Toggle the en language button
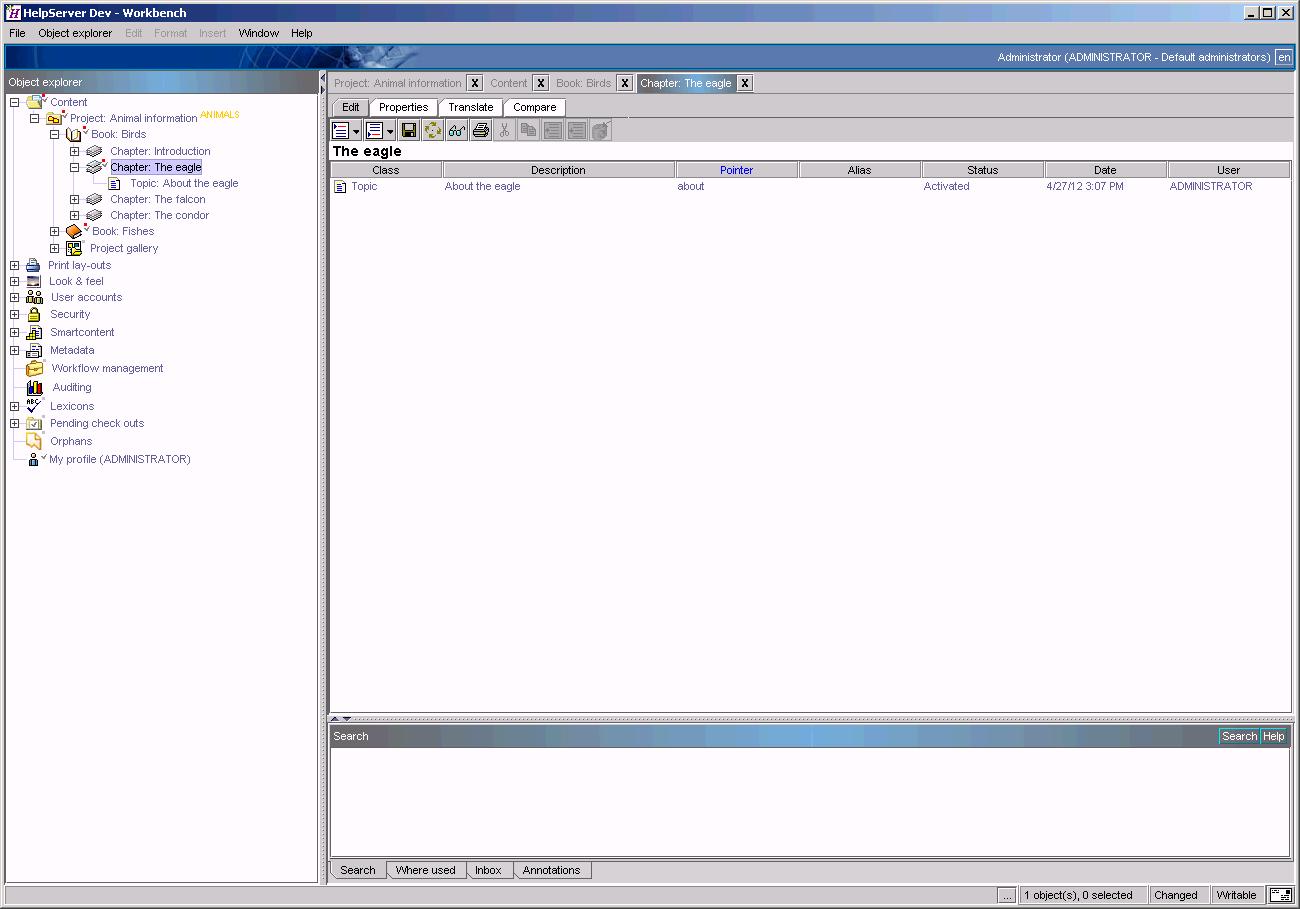The height and width of the screenshot is (909, 1300). click(x=1284, y=57)
